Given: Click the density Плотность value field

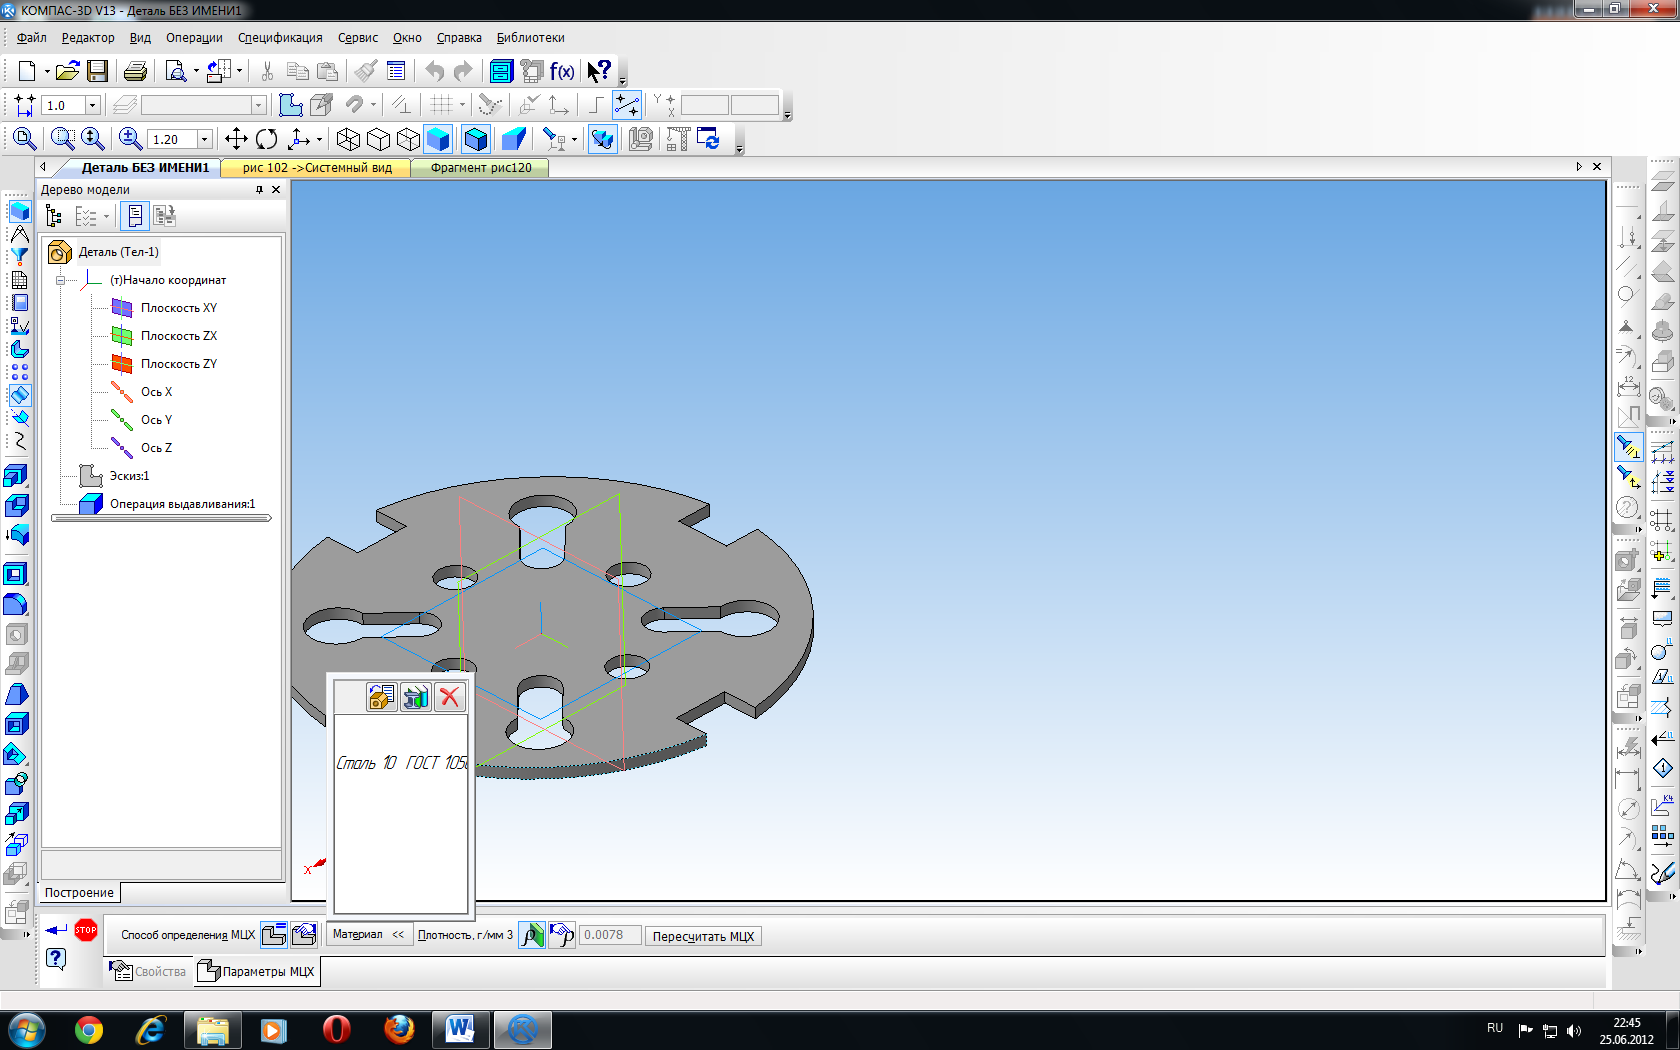Looking at the screenshot, I should click(x=610, y=935).
